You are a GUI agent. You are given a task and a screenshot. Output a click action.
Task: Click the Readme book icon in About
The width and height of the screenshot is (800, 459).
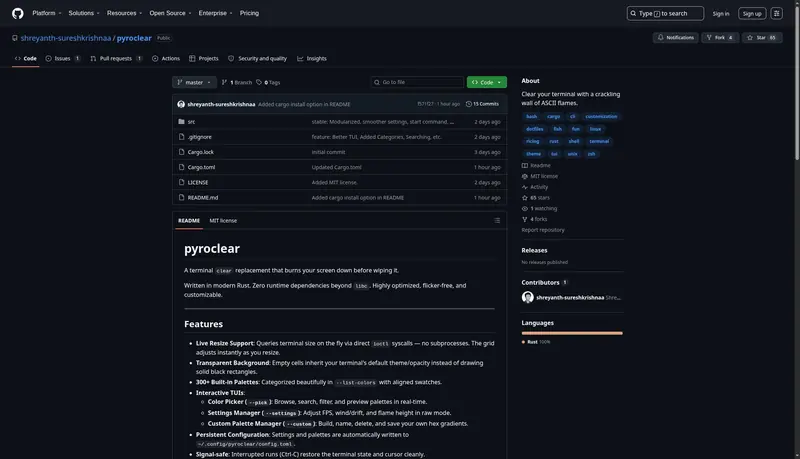[524, 166]
